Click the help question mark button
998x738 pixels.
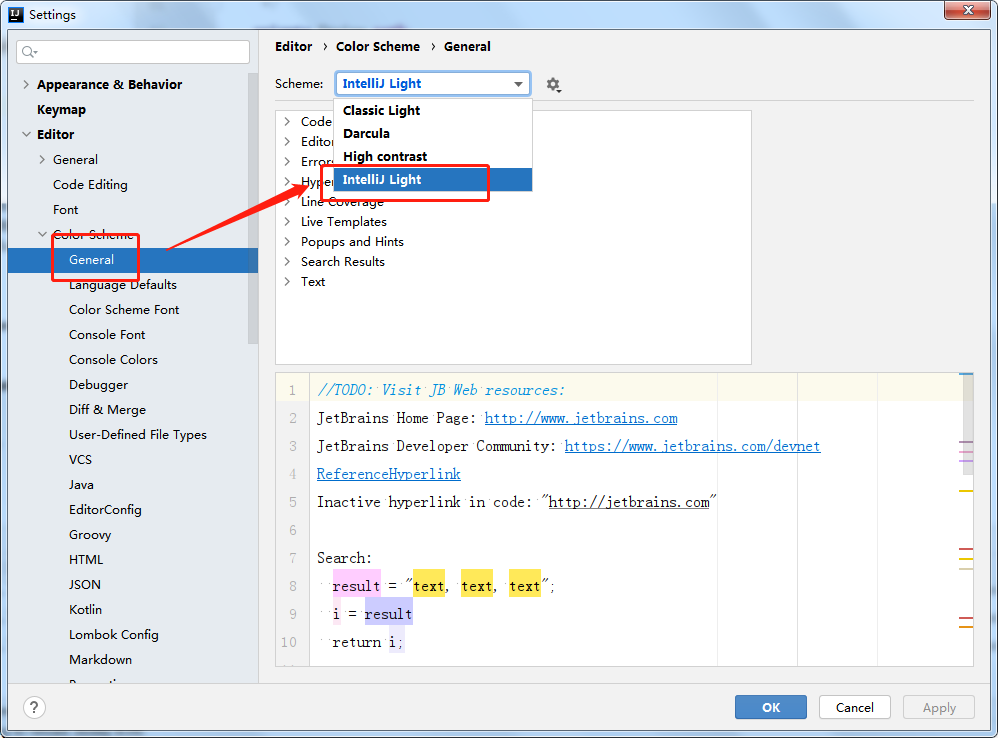[34, 707]
